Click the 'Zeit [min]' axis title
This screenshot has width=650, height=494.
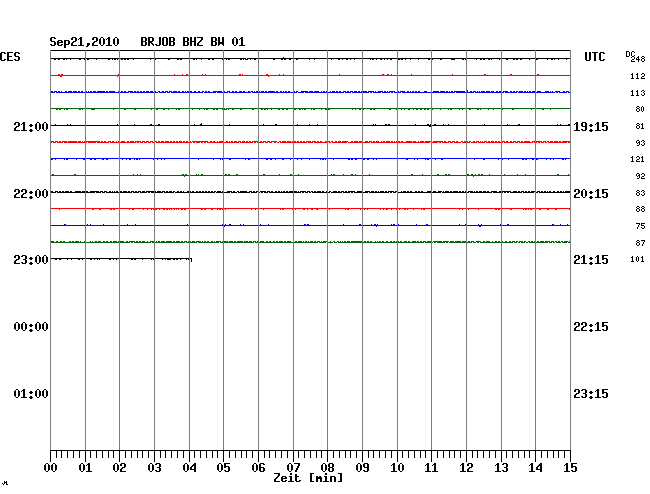[x=308, y=478]
